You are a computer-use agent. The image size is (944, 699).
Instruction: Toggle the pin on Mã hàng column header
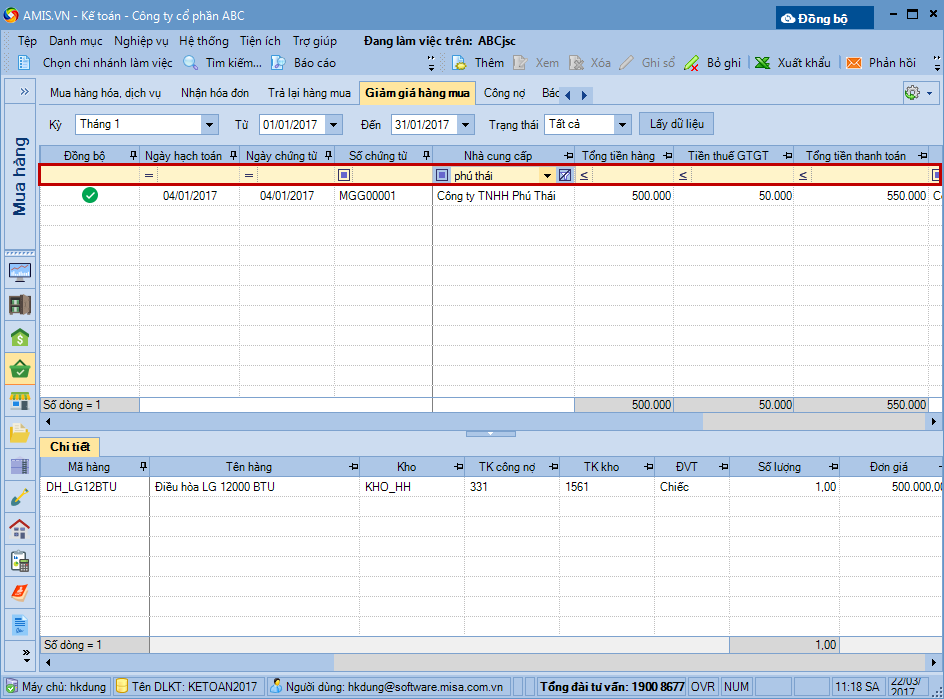142,467
